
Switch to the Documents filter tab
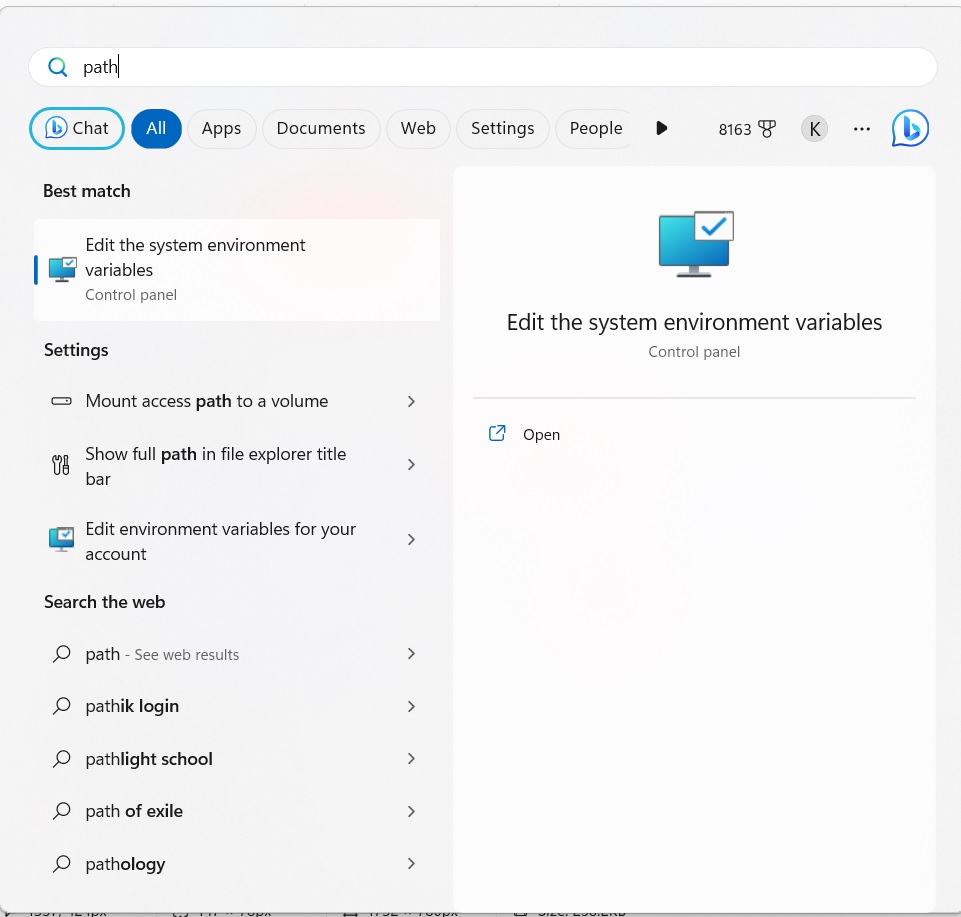point(321,128)
